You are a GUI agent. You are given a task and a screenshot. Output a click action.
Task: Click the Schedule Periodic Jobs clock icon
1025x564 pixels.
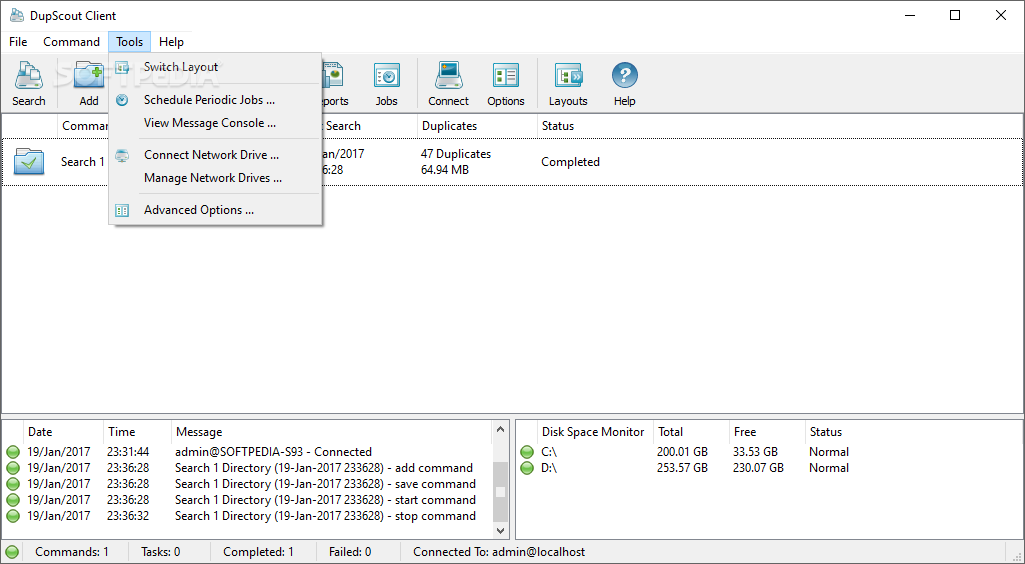[x=122, y=100]
